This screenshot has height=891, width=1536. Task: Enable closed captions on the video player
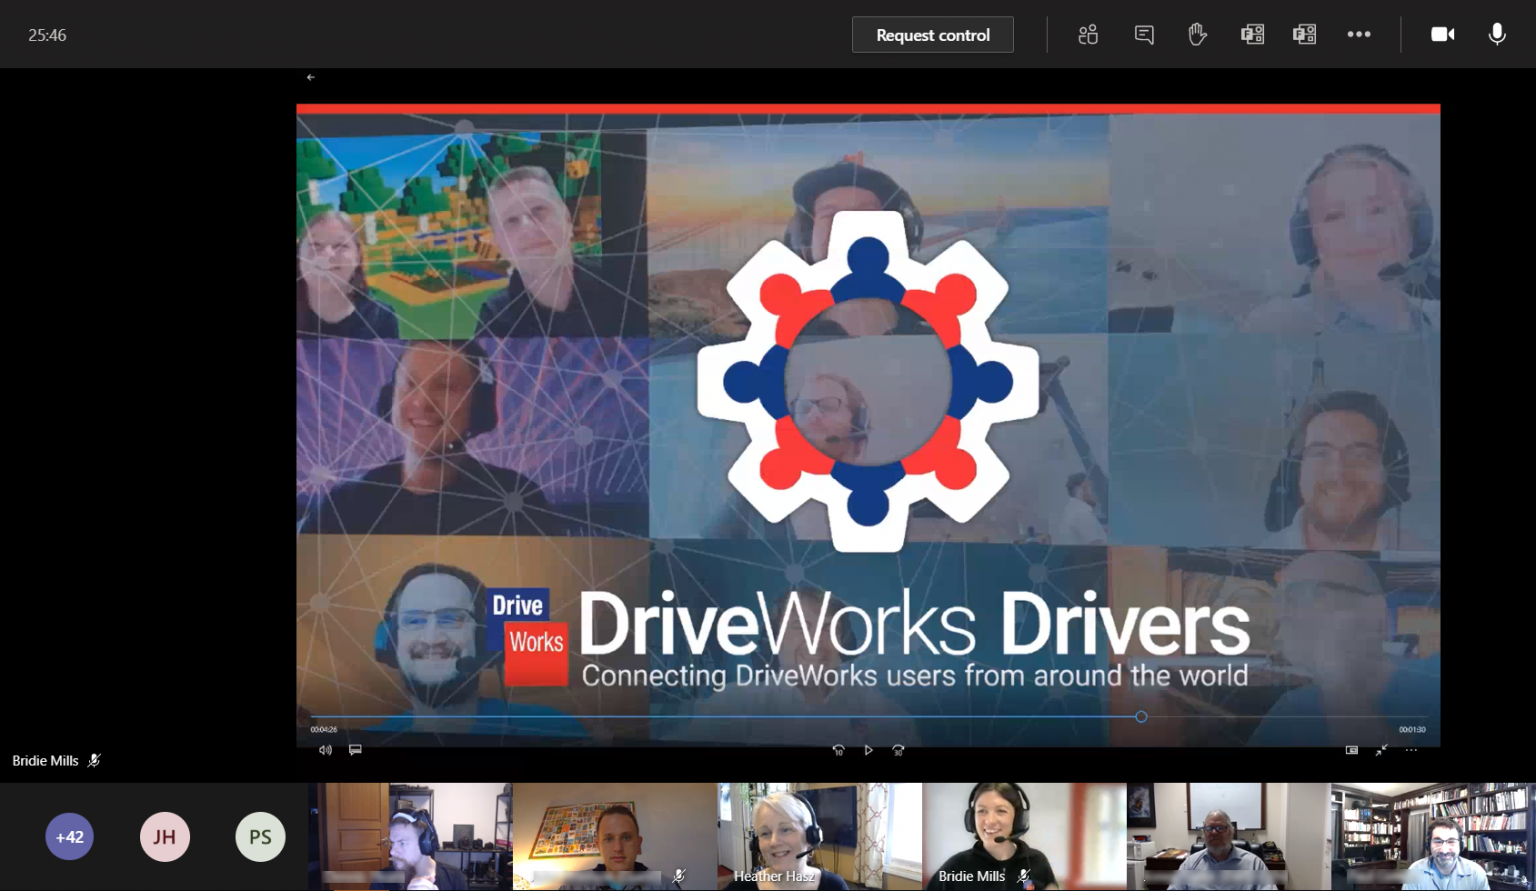pos(355,749)
